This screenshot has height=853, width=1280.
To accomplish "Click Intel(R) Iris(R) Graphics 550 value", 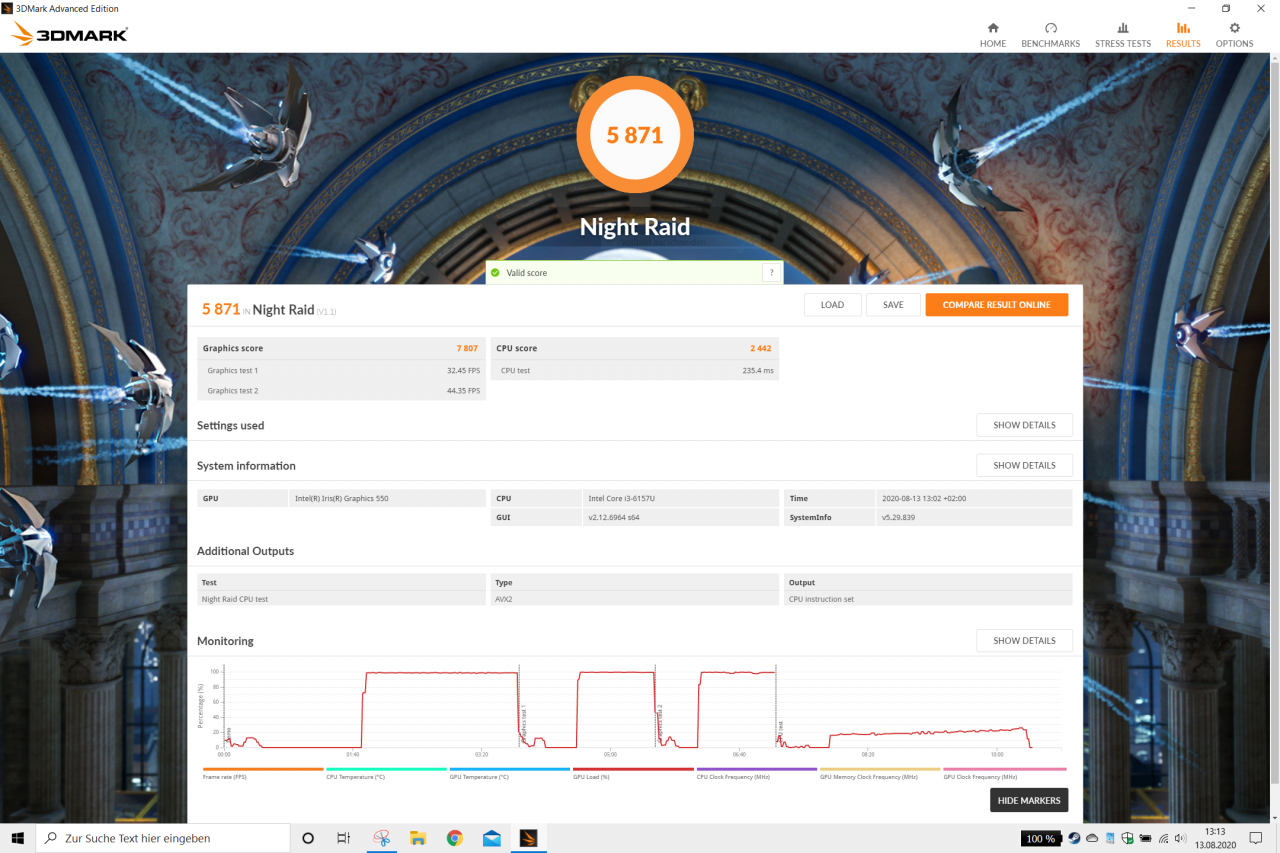I will (341, 498).
